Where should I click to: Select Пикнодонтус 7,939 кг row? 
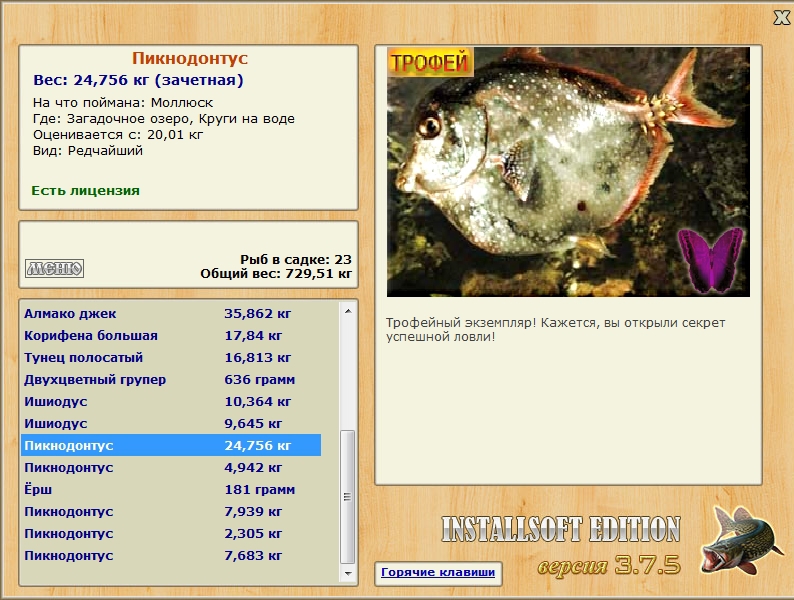(x=171, y=511)
